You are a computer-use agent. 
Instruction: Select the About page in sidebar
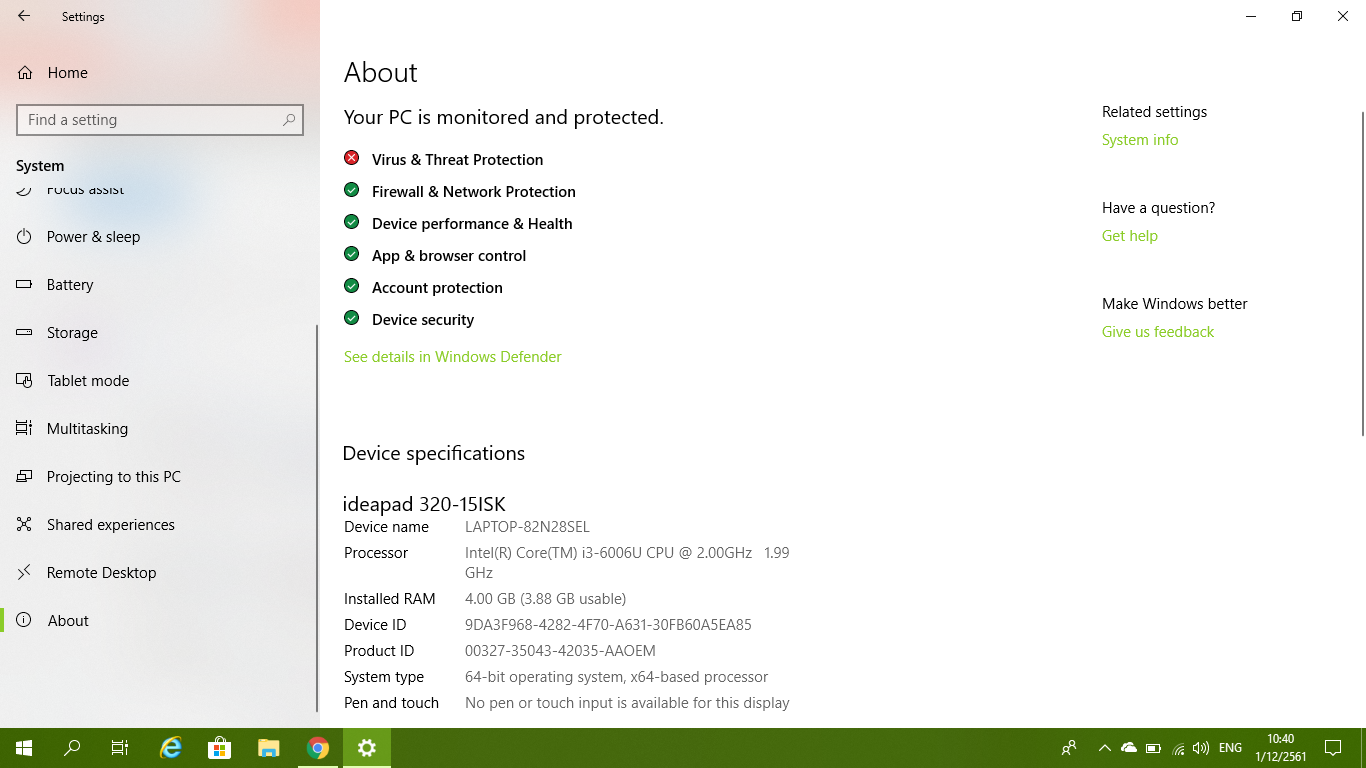[x=67, y=620]
